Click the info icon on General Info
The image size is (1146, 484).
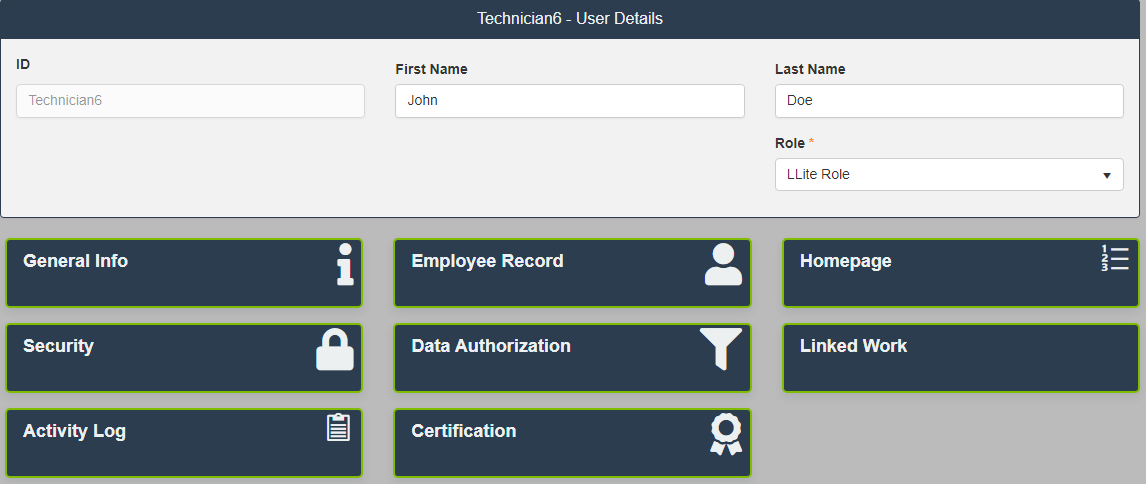[x=345, y=265]
